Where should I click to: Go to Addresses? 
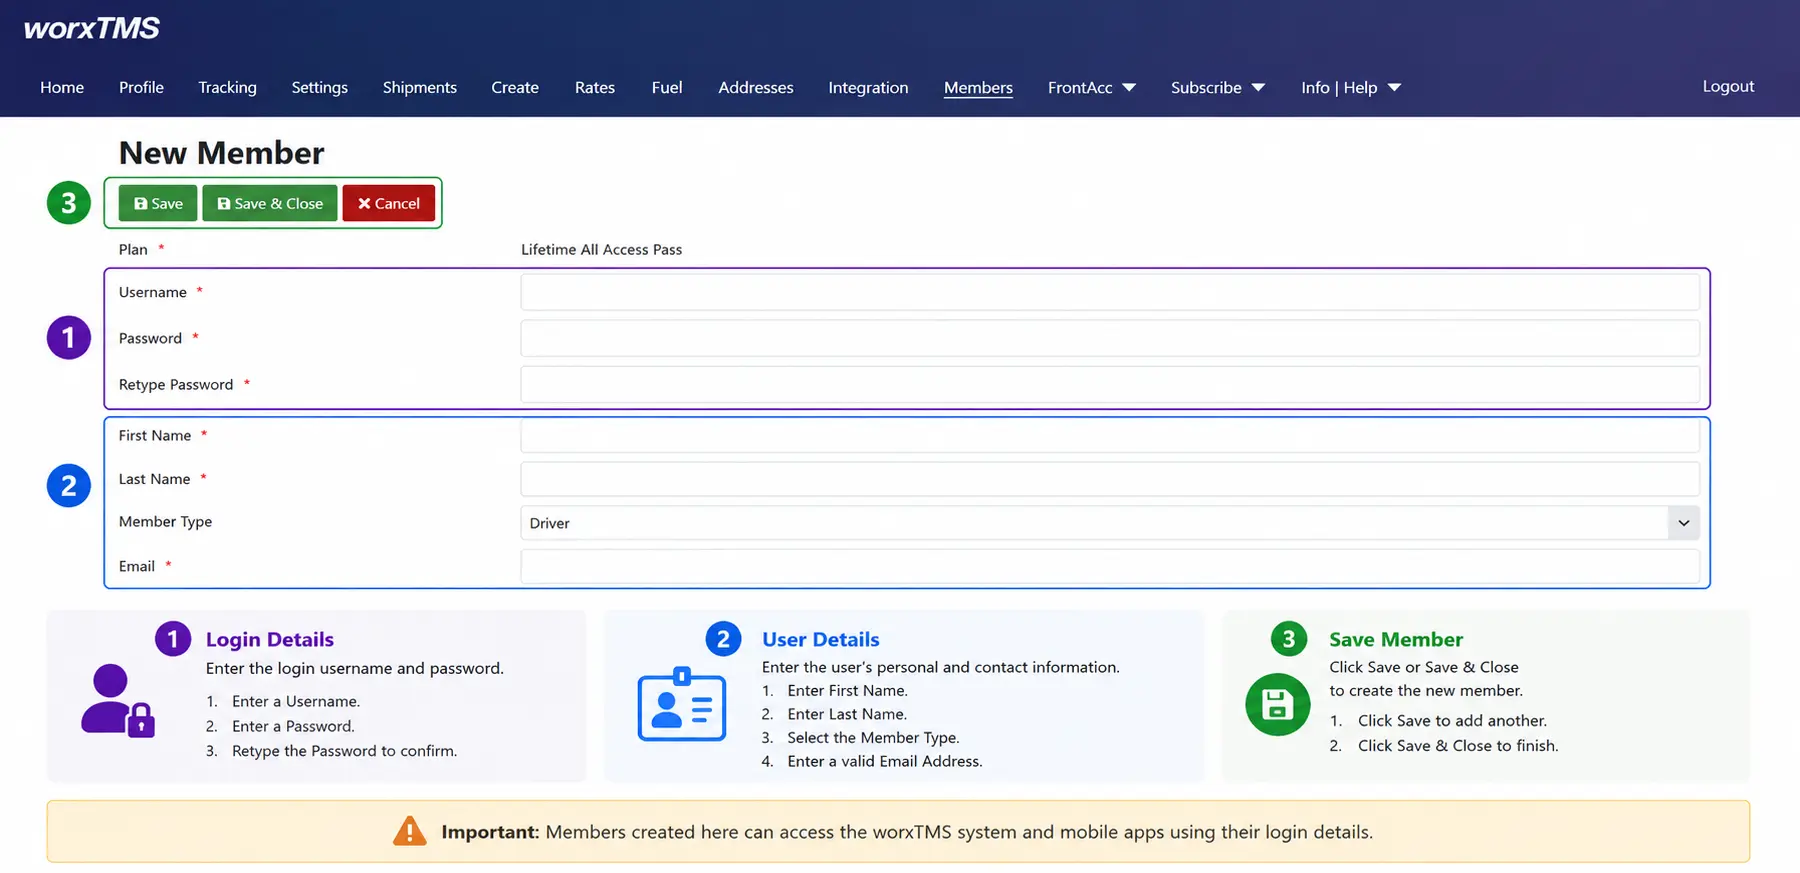point(756,87)
